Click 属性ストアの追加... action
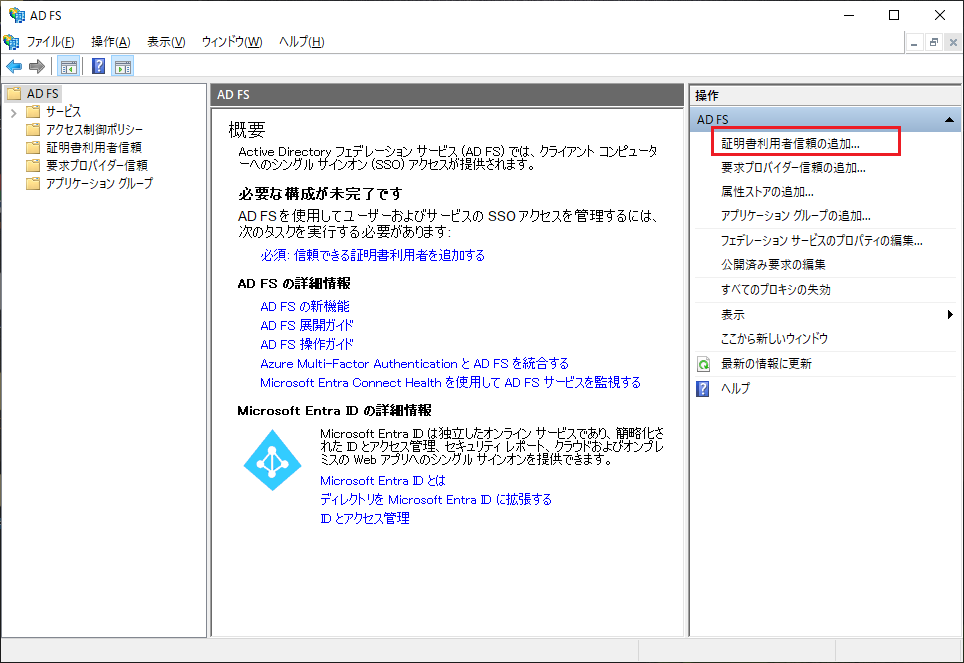 (767, 192)
